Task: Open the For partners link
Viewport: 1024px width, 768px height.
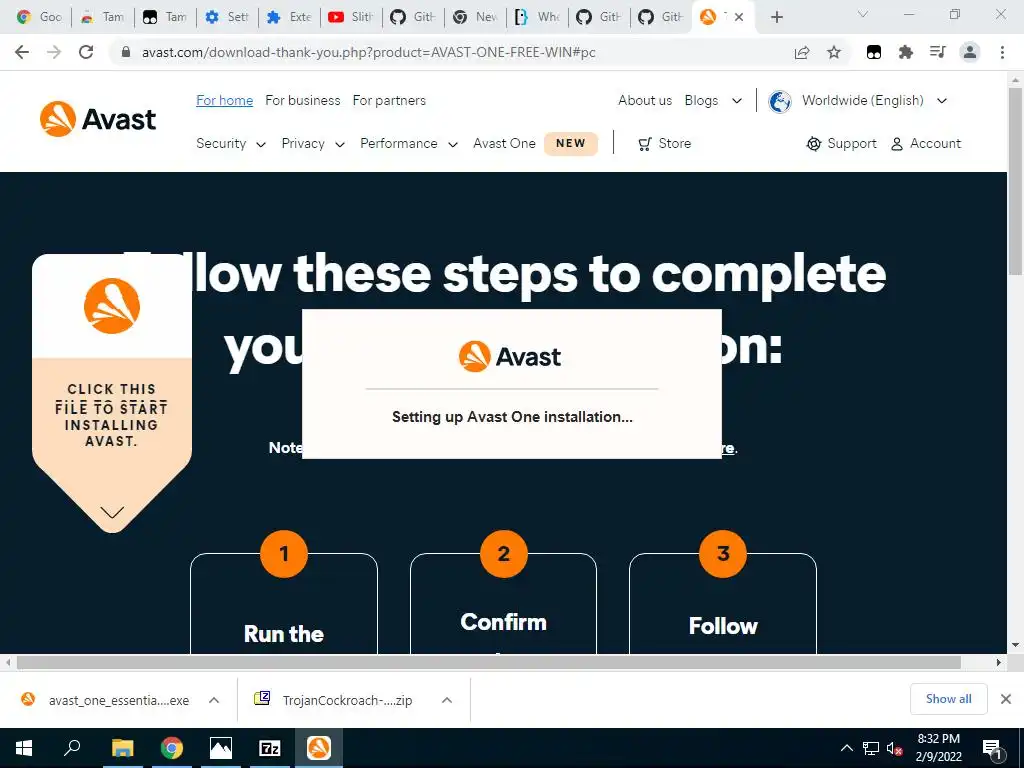Action: (389, 101)
